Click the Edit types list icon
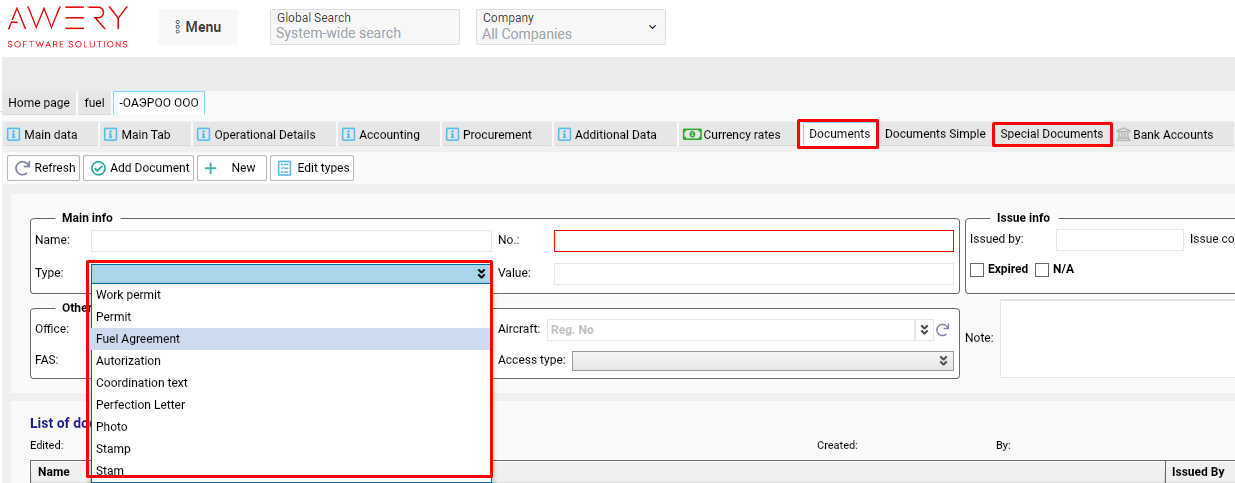The width and height of the screenshot is (1235, 483). [x=284, y=168]
